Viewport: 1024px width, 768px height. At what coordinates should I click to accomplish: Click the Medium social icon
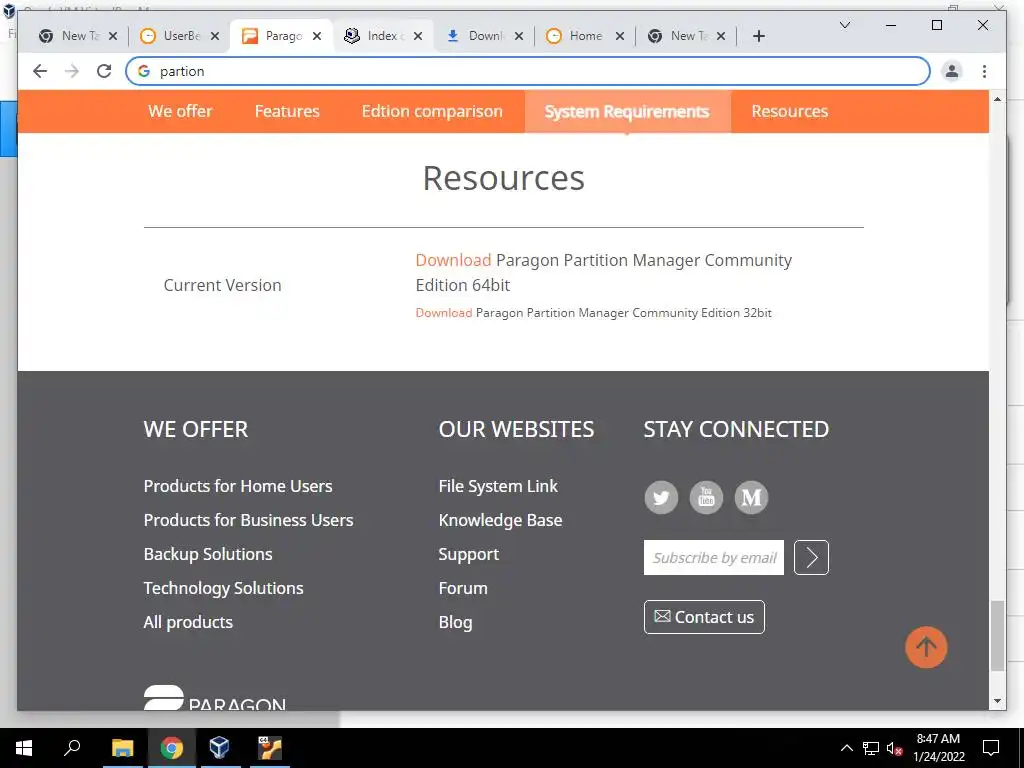point(751,498)
